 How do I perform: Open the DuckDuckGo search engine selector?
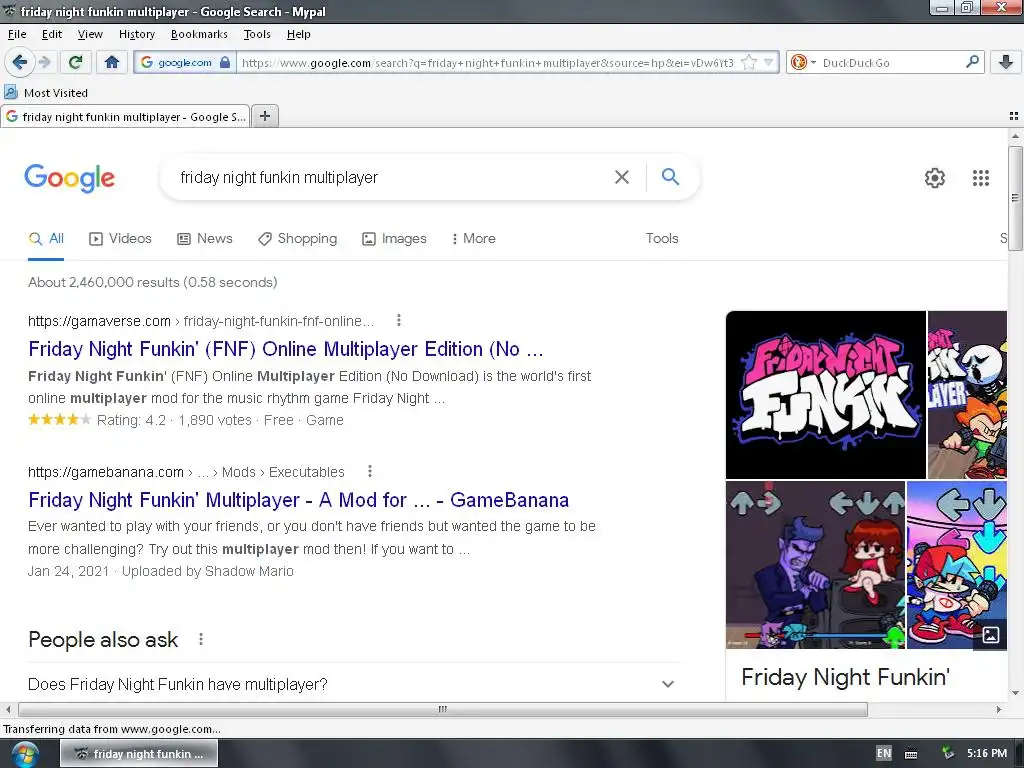[x=803, y=63]
